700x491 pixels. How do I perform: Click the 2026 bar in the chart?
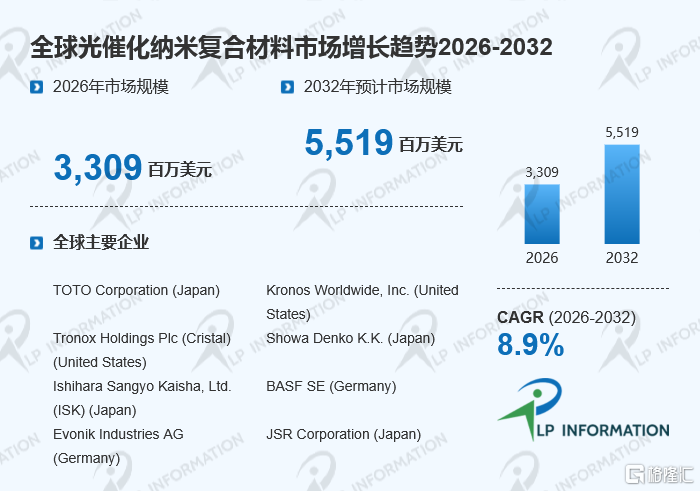pyautogui.click(x=542, y=214)
